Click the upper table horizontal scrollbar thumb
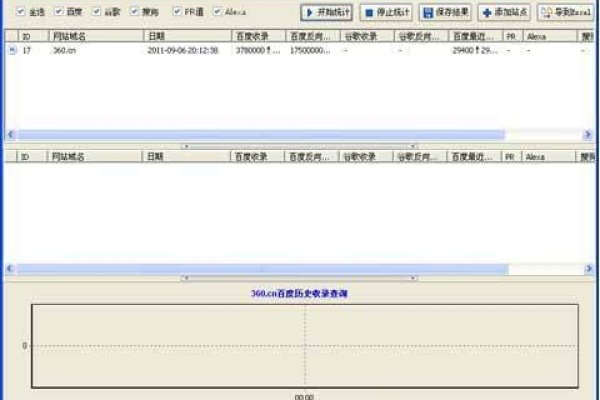The height and width of the screenshot is (400, 600). click(x=261, y=134)
